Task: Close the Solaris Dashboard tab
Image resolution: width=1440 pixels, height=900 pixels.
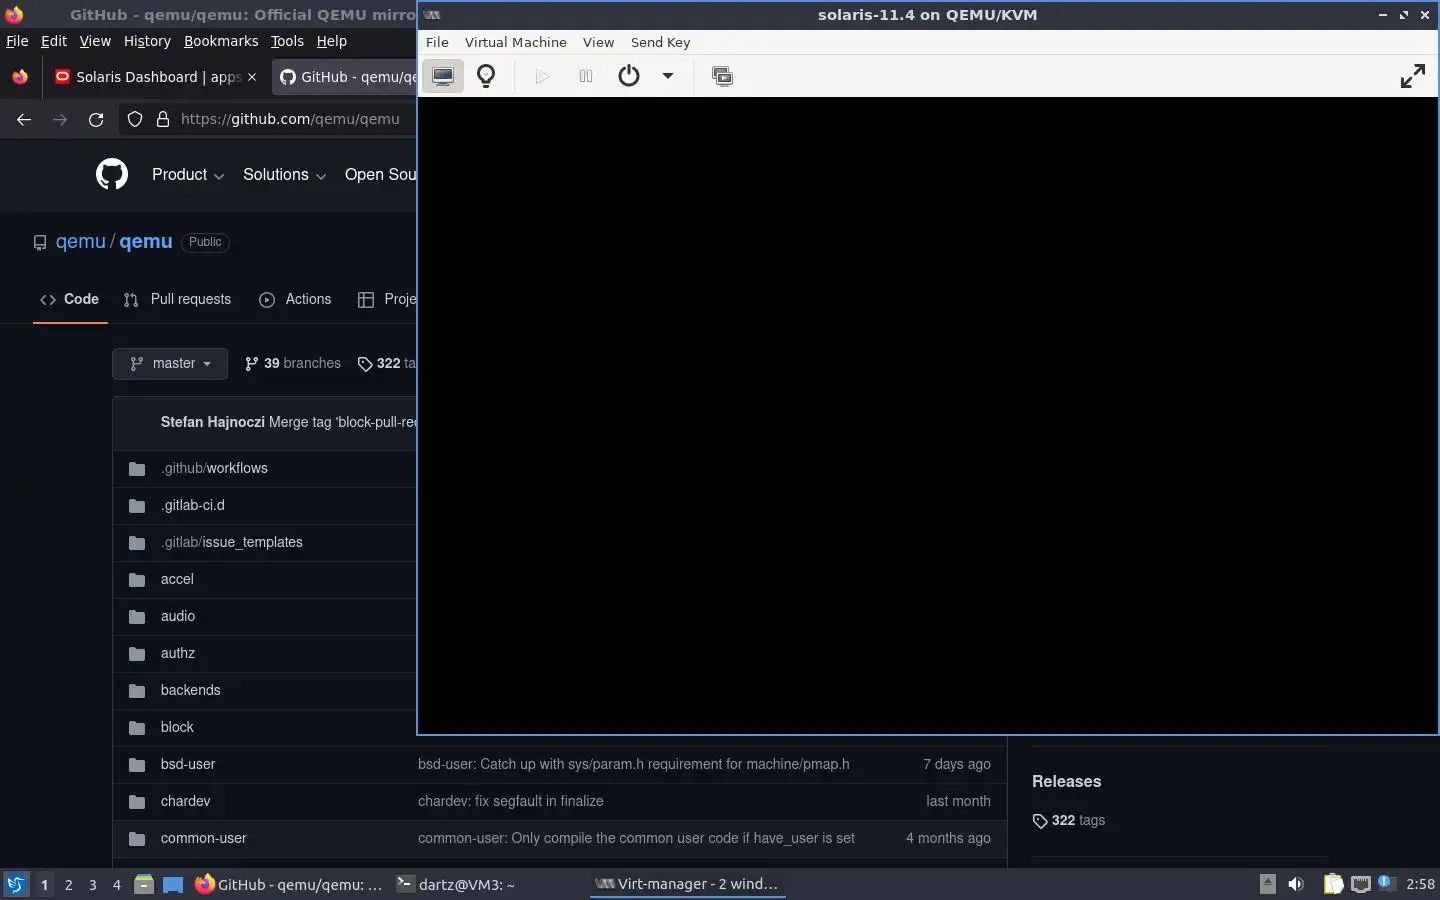Action: 252,77
